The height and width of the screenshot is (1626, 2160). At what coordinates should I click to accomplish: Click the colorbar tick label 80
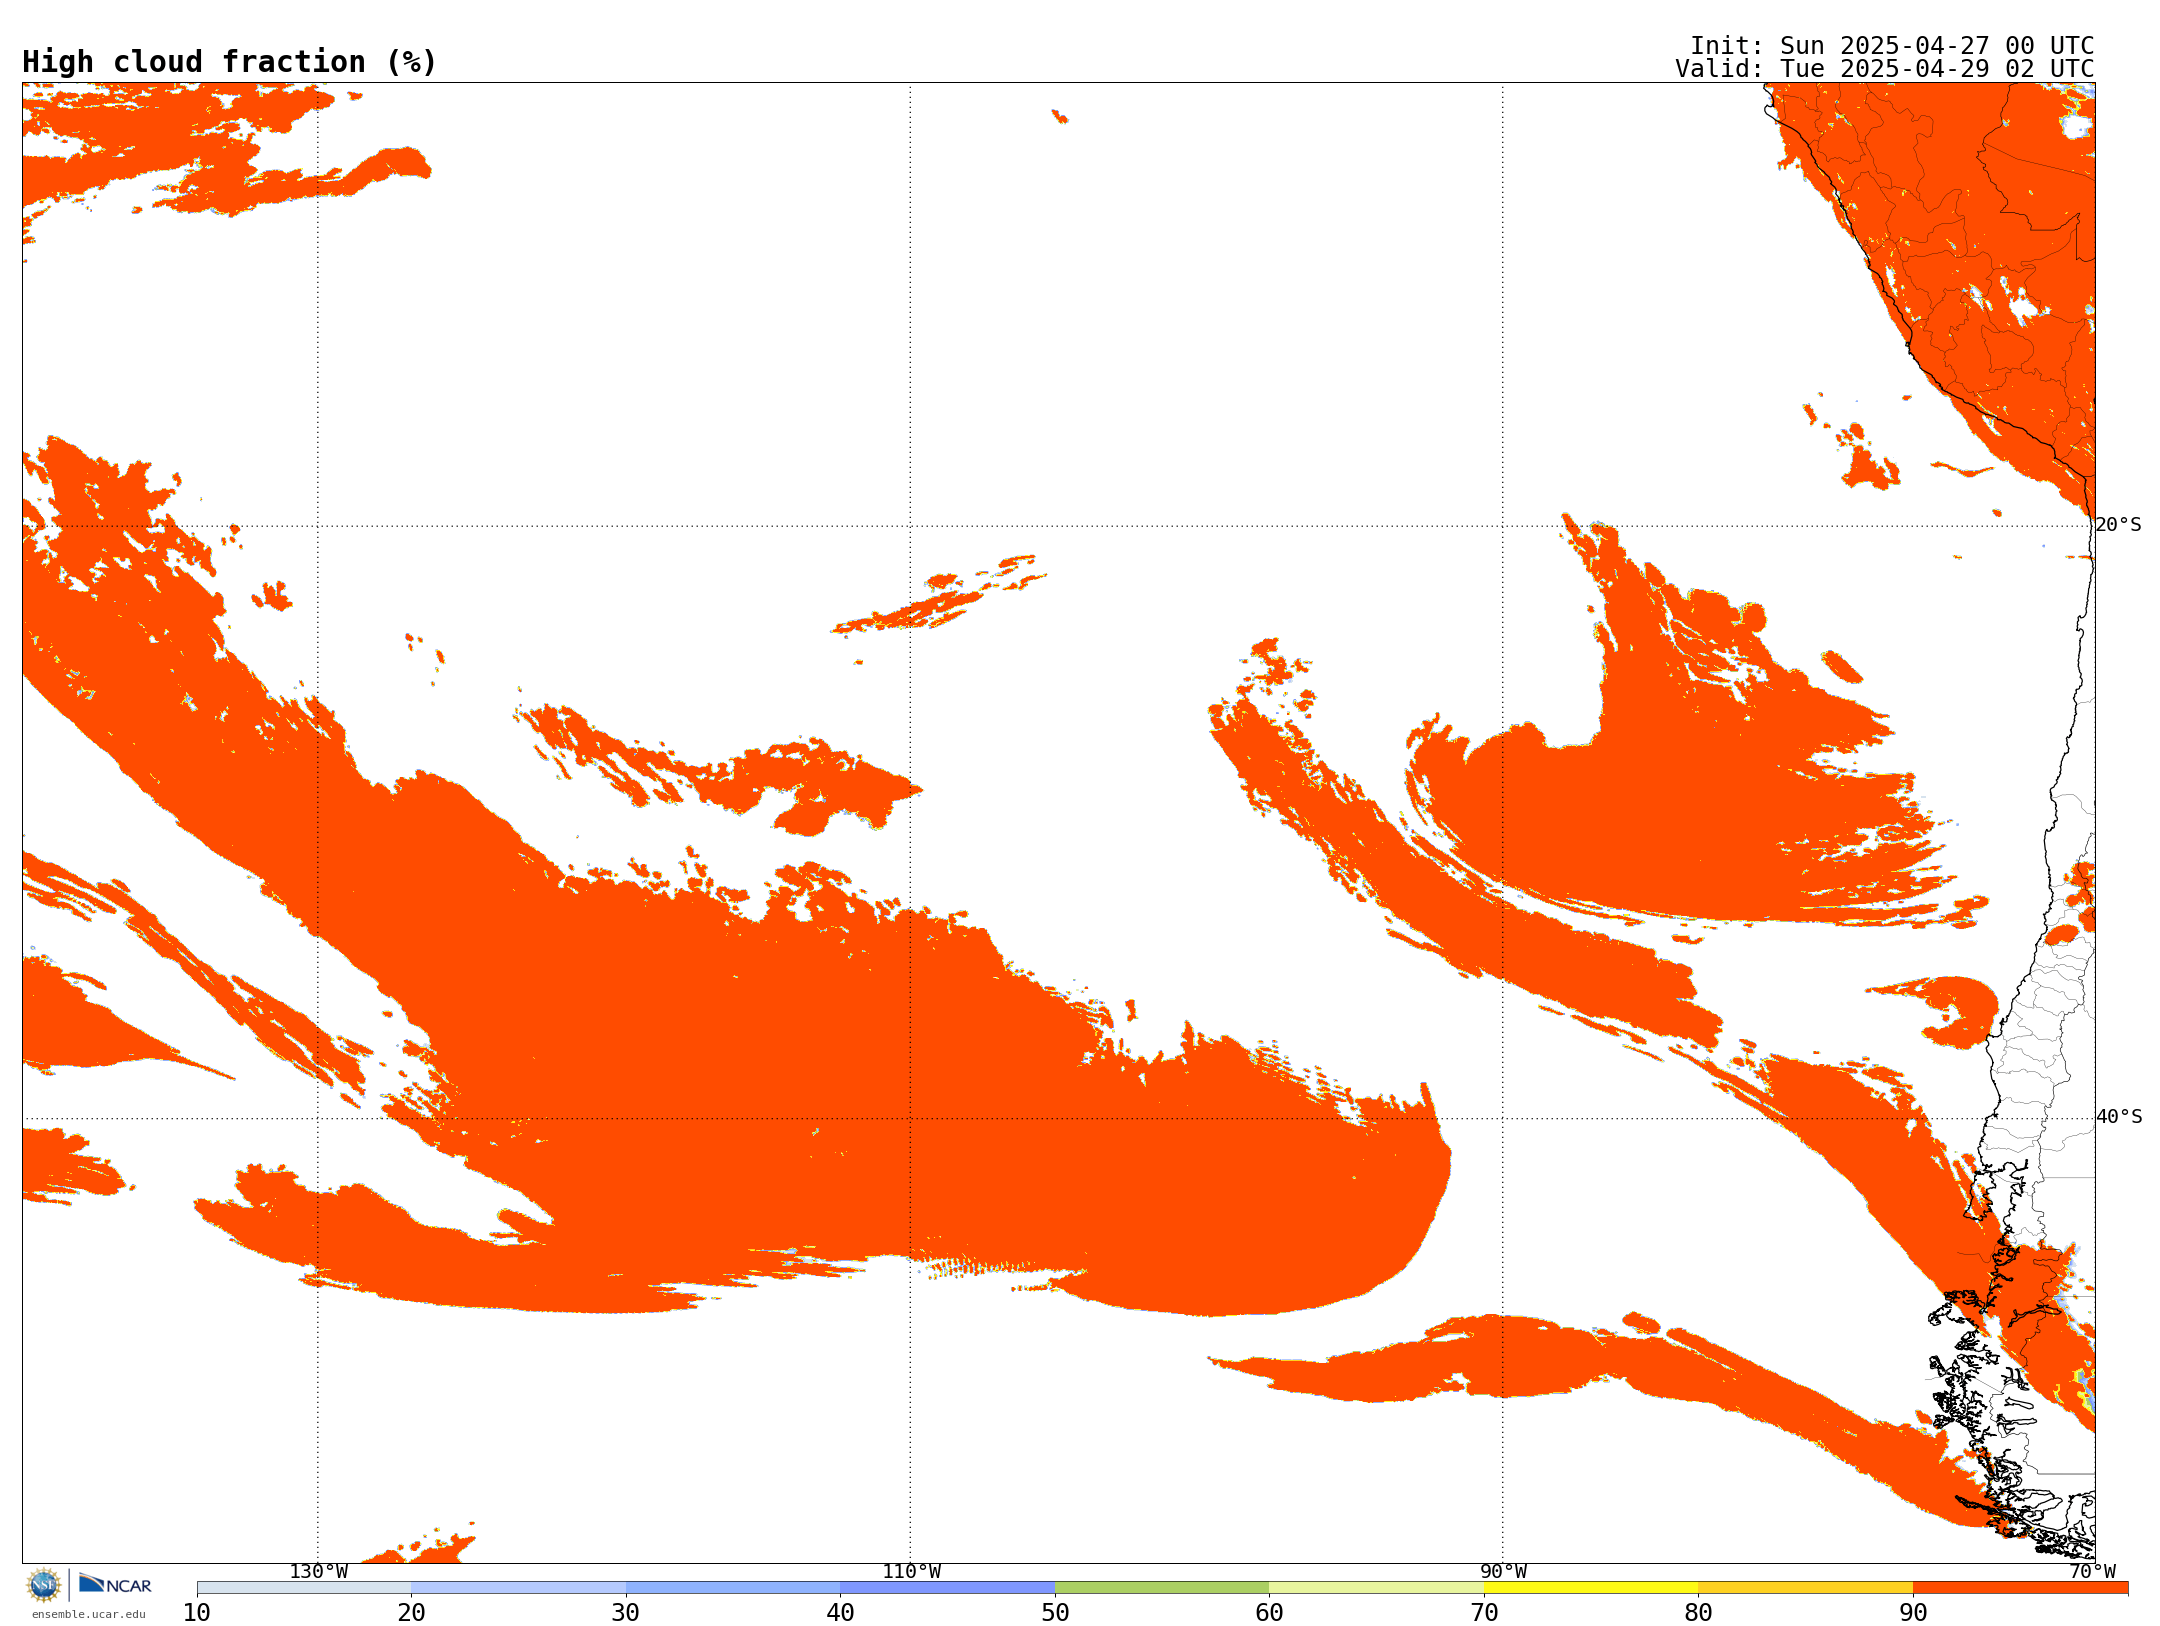(1698, 1612)
